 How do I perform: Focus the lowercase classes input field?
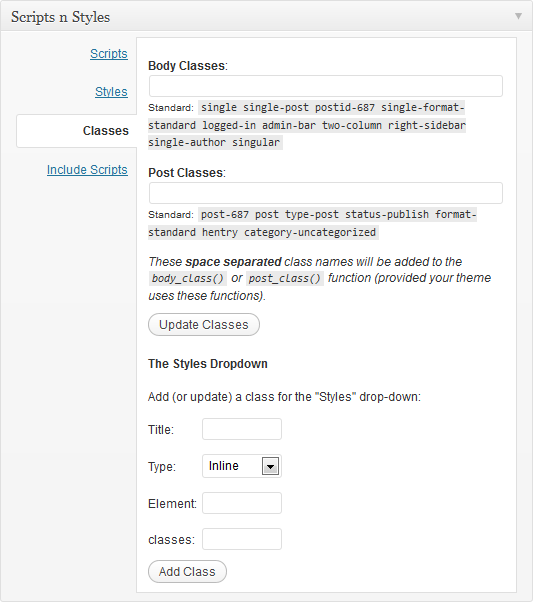pos(242,539)
